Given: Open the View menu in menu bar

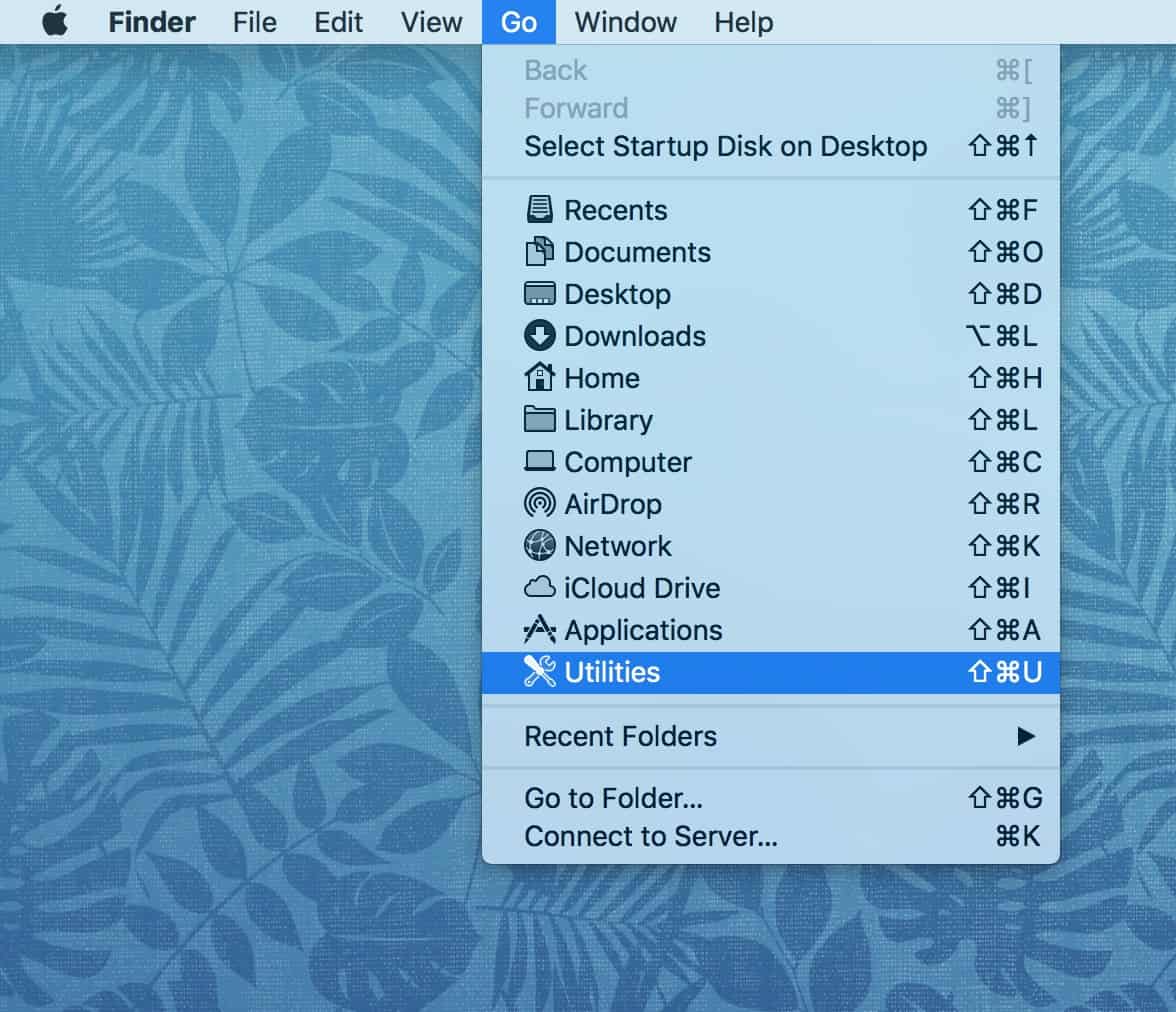Looking at the screenshot, I should [431, 22].
